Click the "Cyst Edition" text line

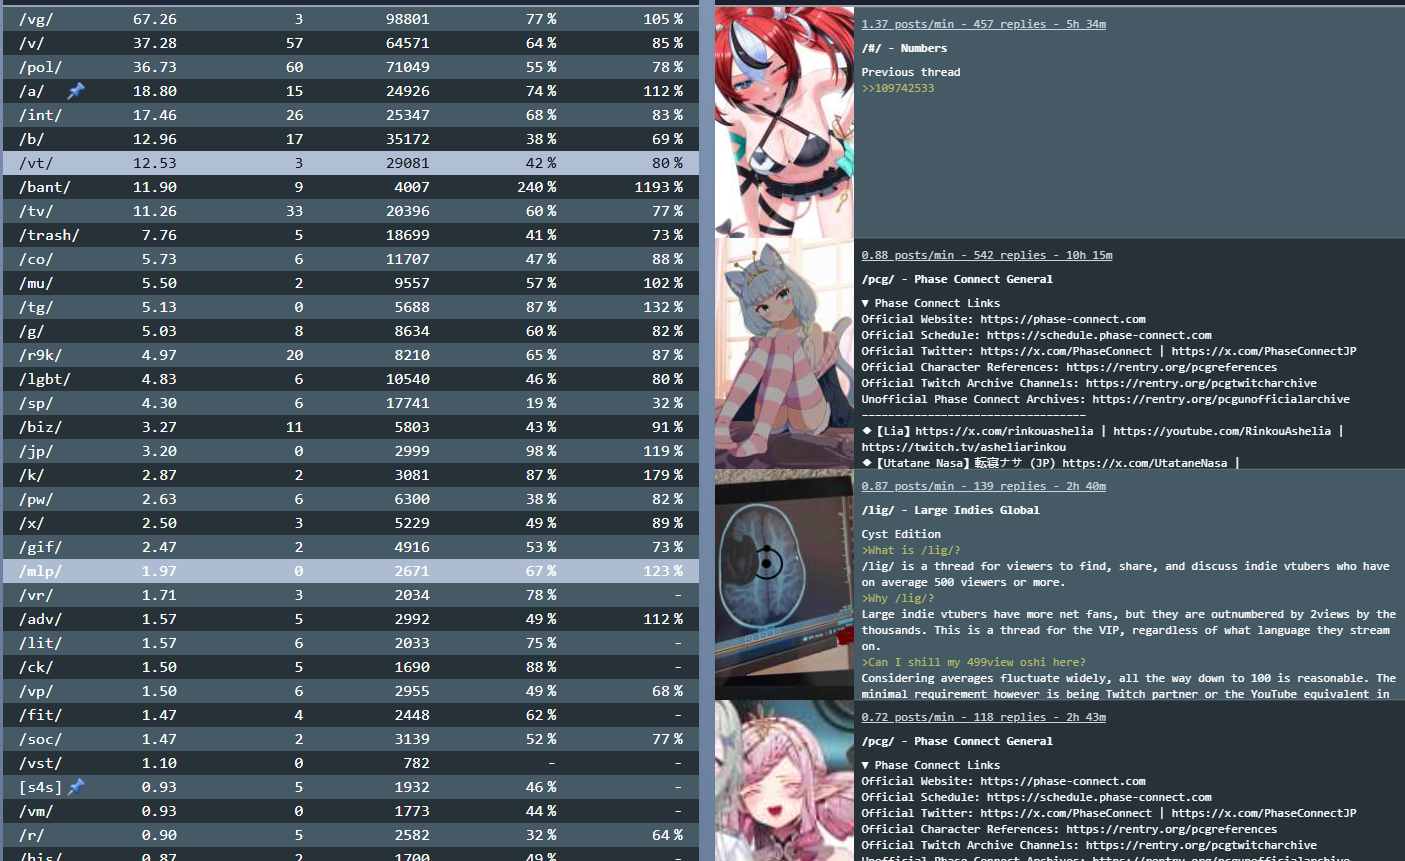[x=901, y=534]
